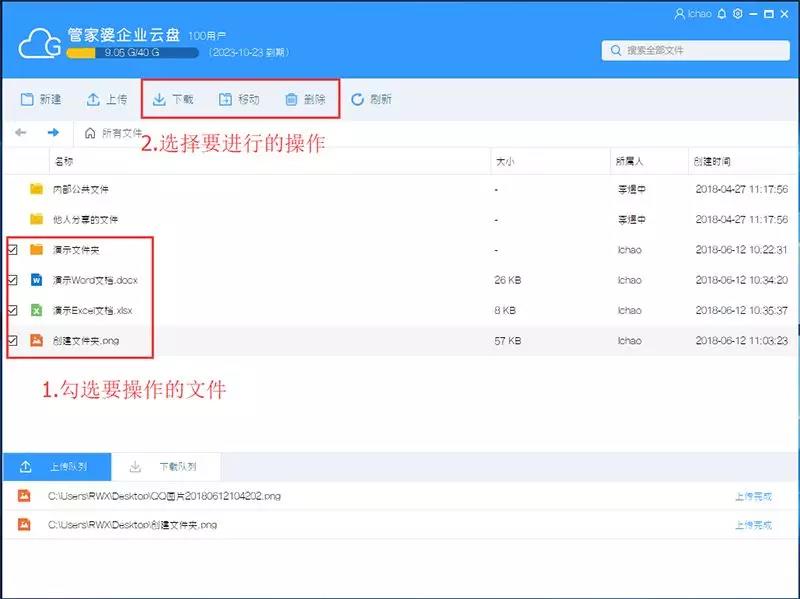Screen dimensions: 800x599
Task: Click the 演示文件夹 folder icon
Action: point(36,249)
